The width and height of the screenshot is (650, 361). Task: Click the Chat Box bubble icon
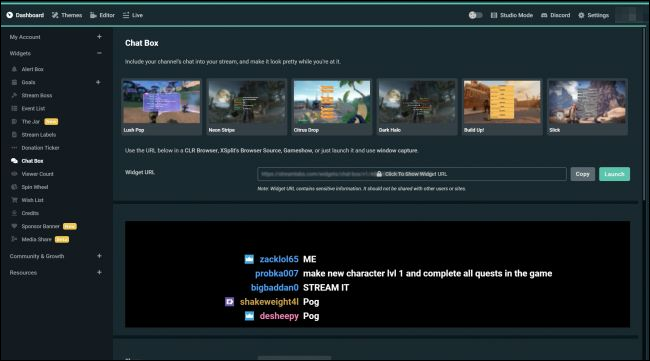[x=14, y=161]
